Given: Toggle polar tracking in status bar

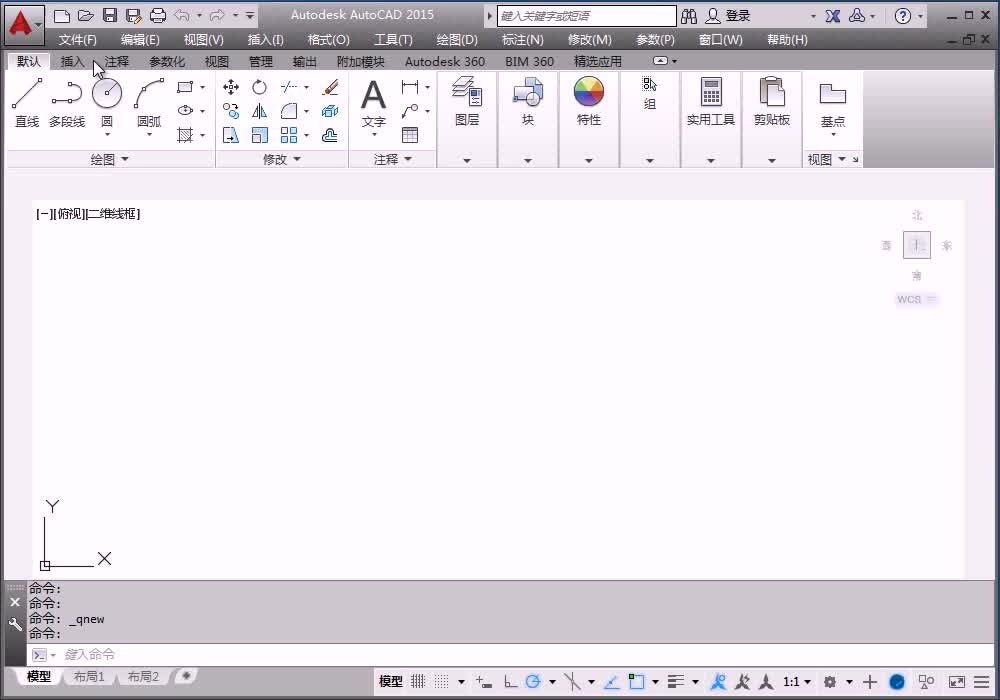Looking at the screenshot, I should 533,682.
